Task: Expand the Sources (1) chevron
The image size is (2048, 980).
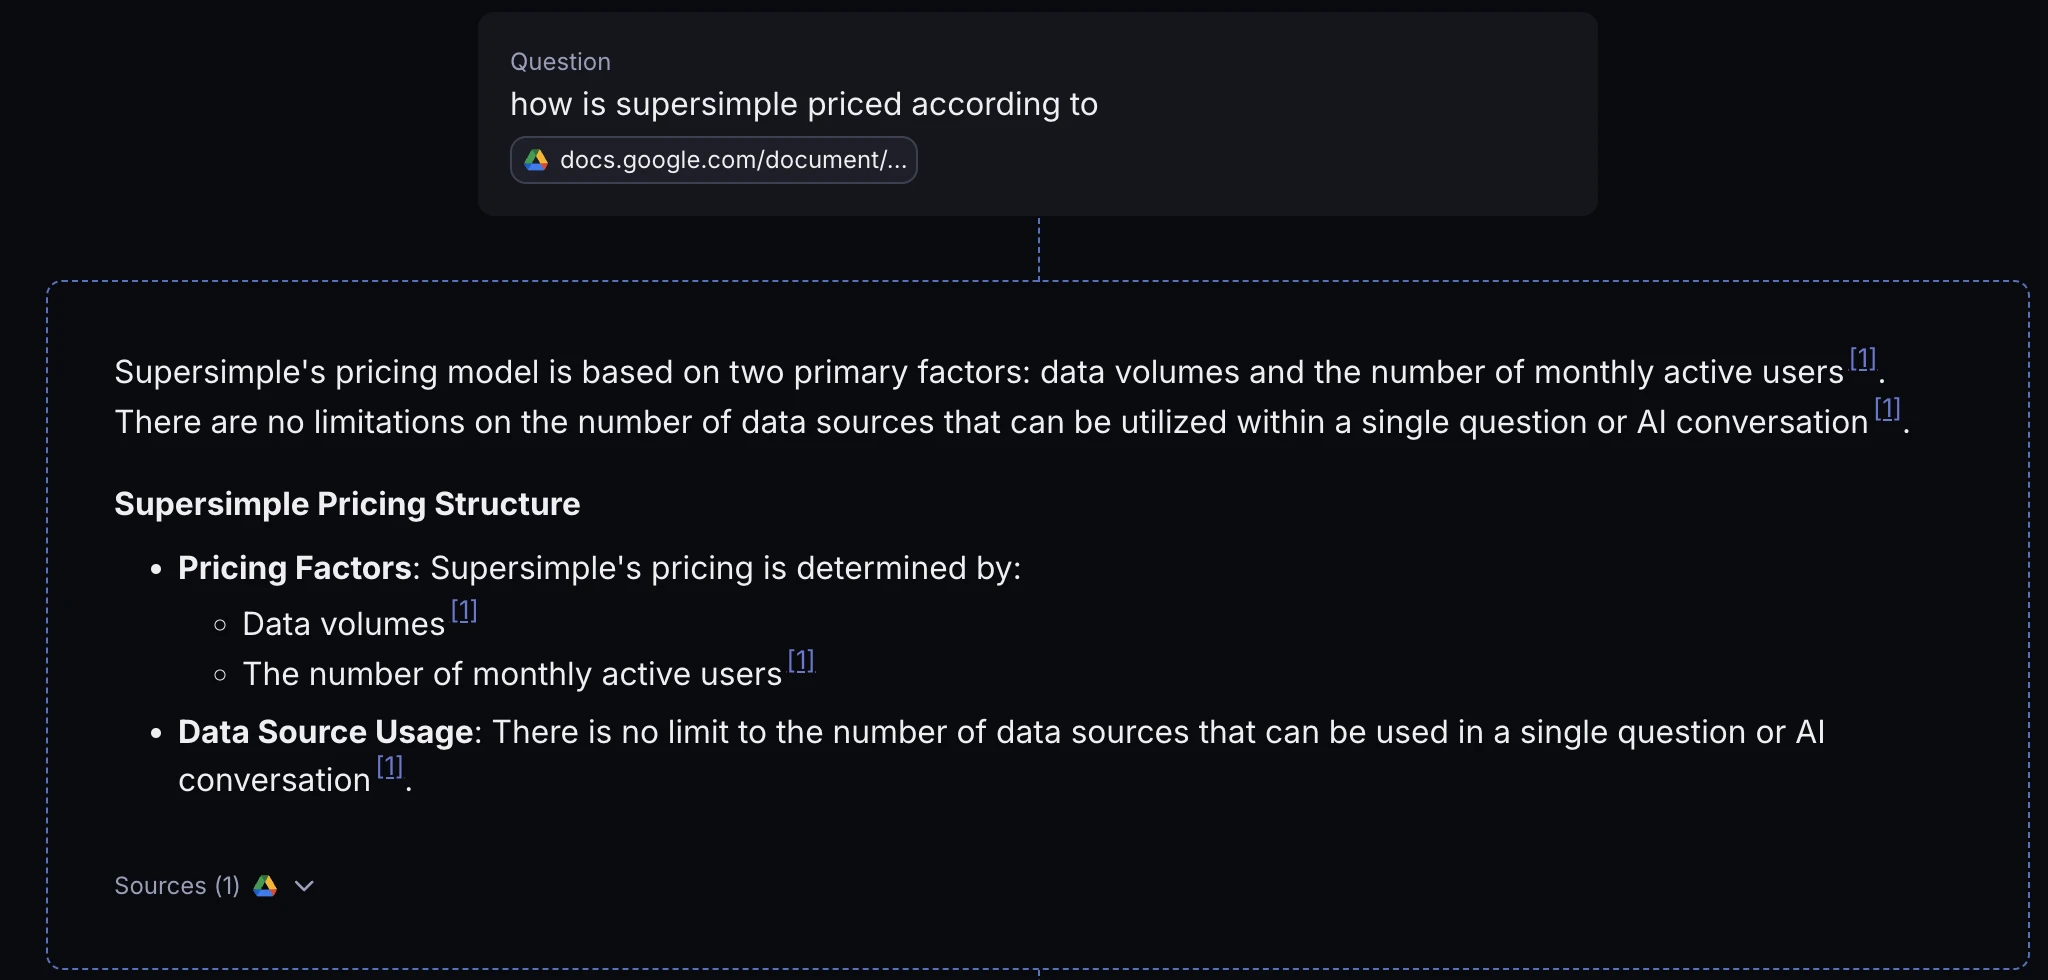Action: click(305, 886)
